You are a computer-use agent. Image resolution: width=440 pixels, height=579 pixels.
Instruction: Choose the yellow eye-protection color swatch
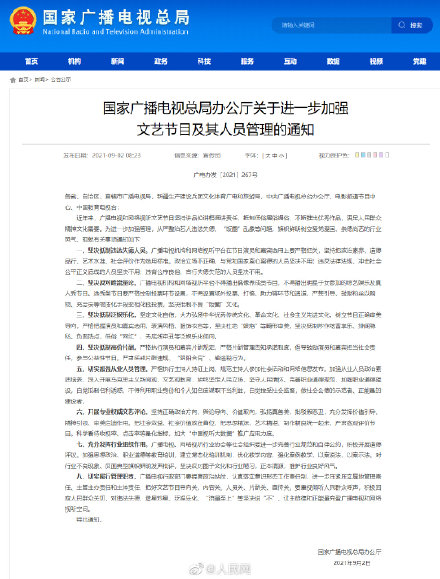(x=357, y=155)
